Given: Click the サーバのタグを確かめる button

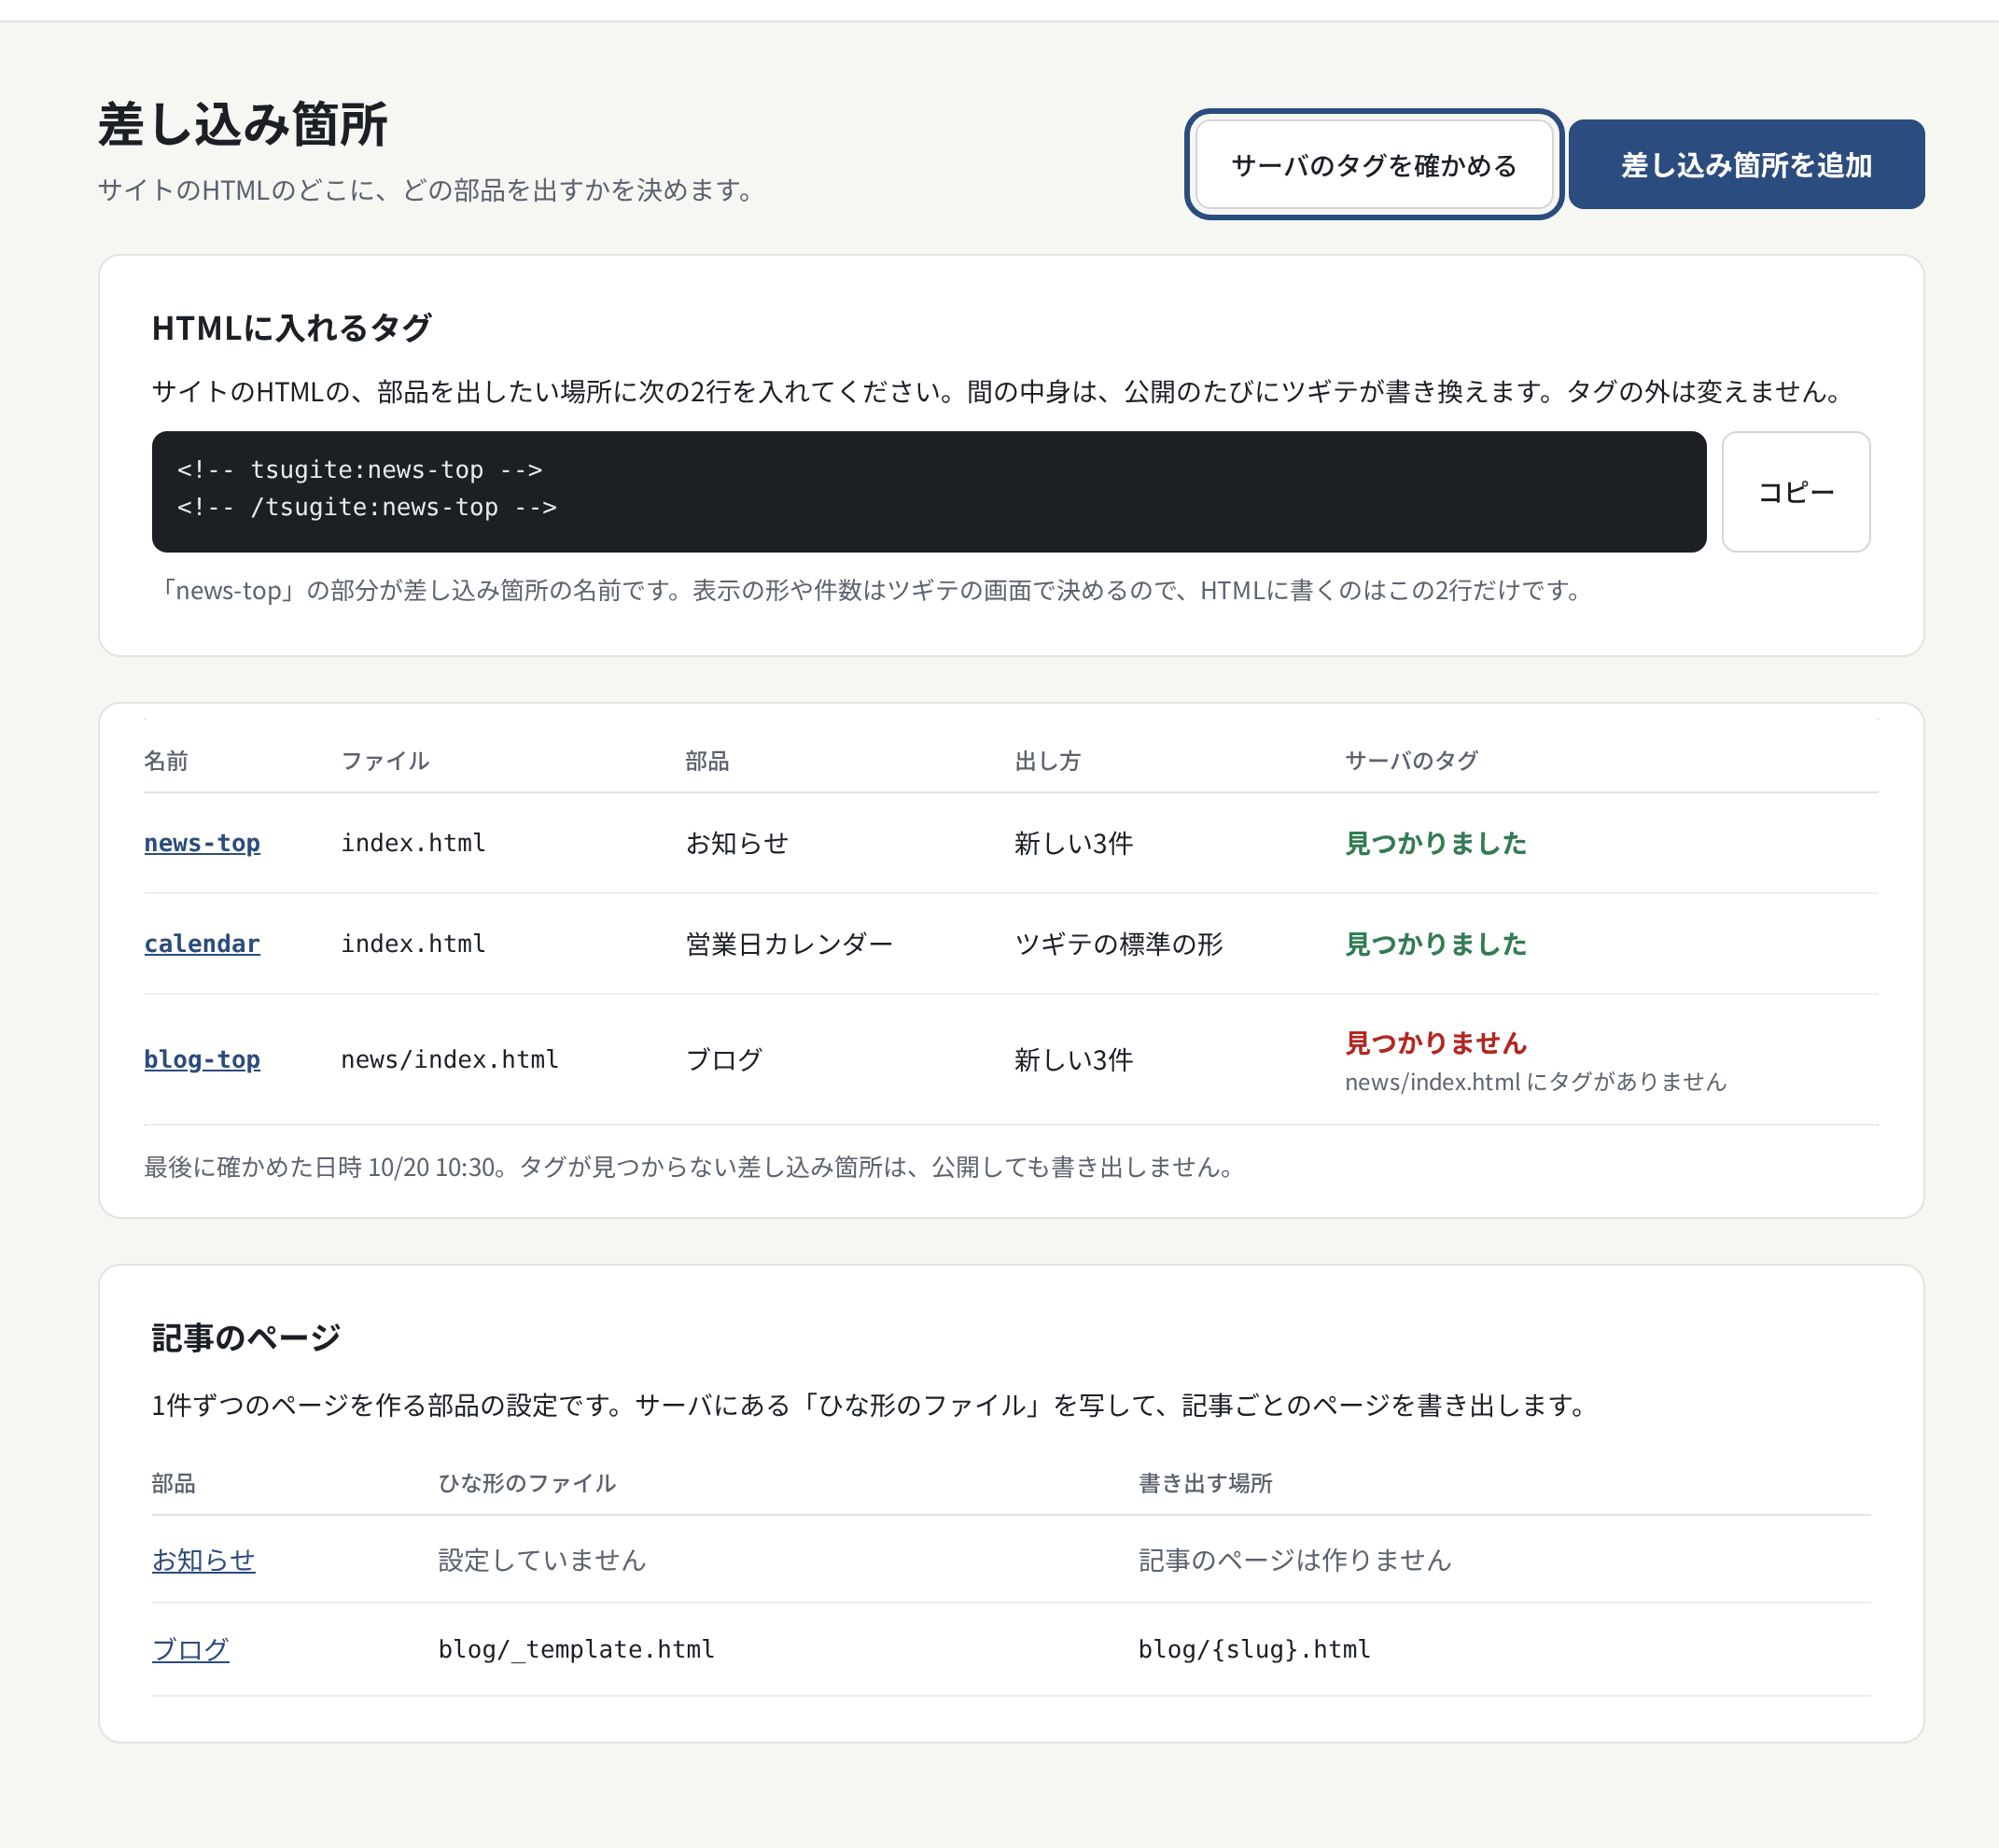Looking at the screenshot, I should (1374, 164).
